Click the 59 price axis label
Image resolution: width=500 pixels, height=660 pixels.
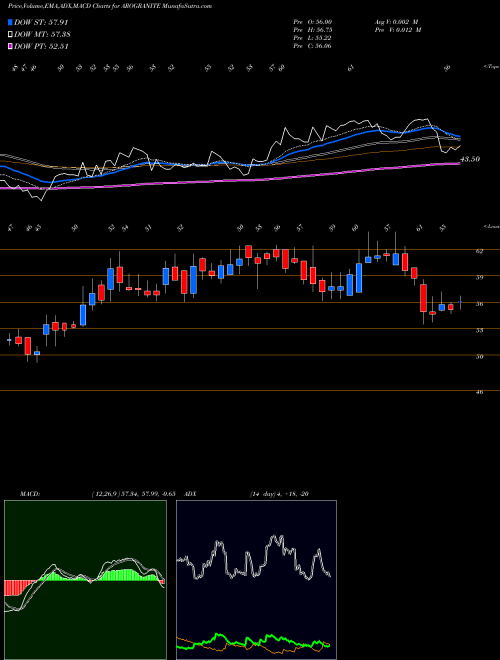click(x=479, y=277)
